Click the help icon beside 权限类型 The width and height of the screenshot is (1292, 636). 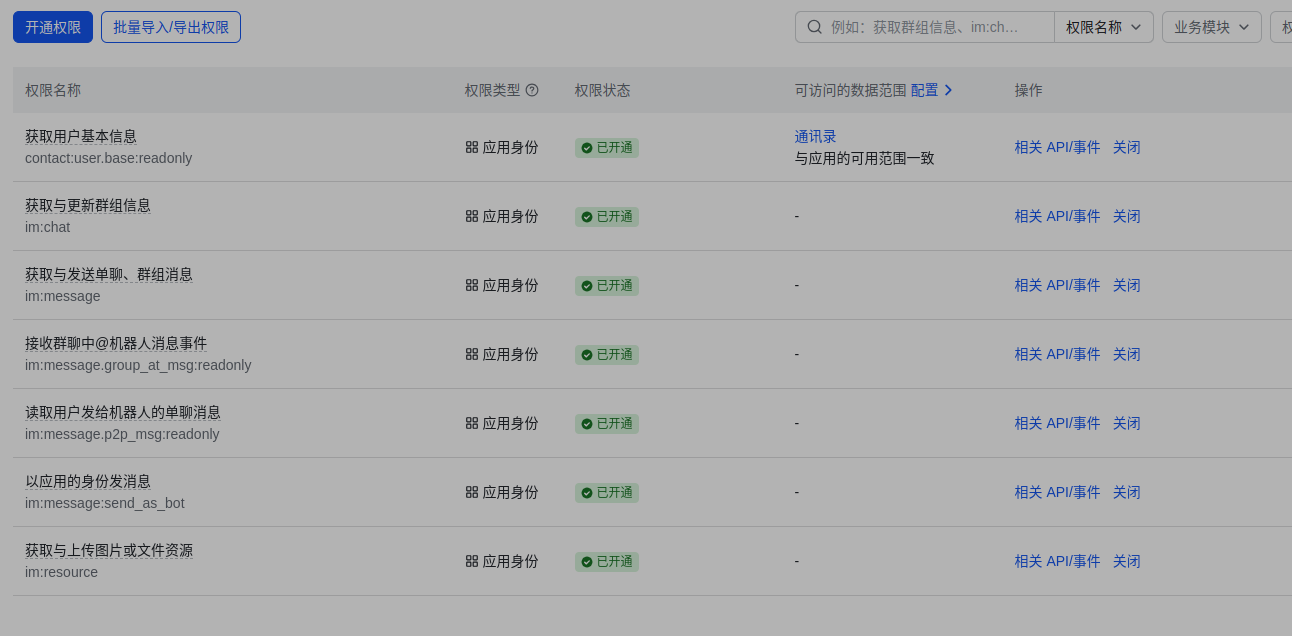coord(532,90)
